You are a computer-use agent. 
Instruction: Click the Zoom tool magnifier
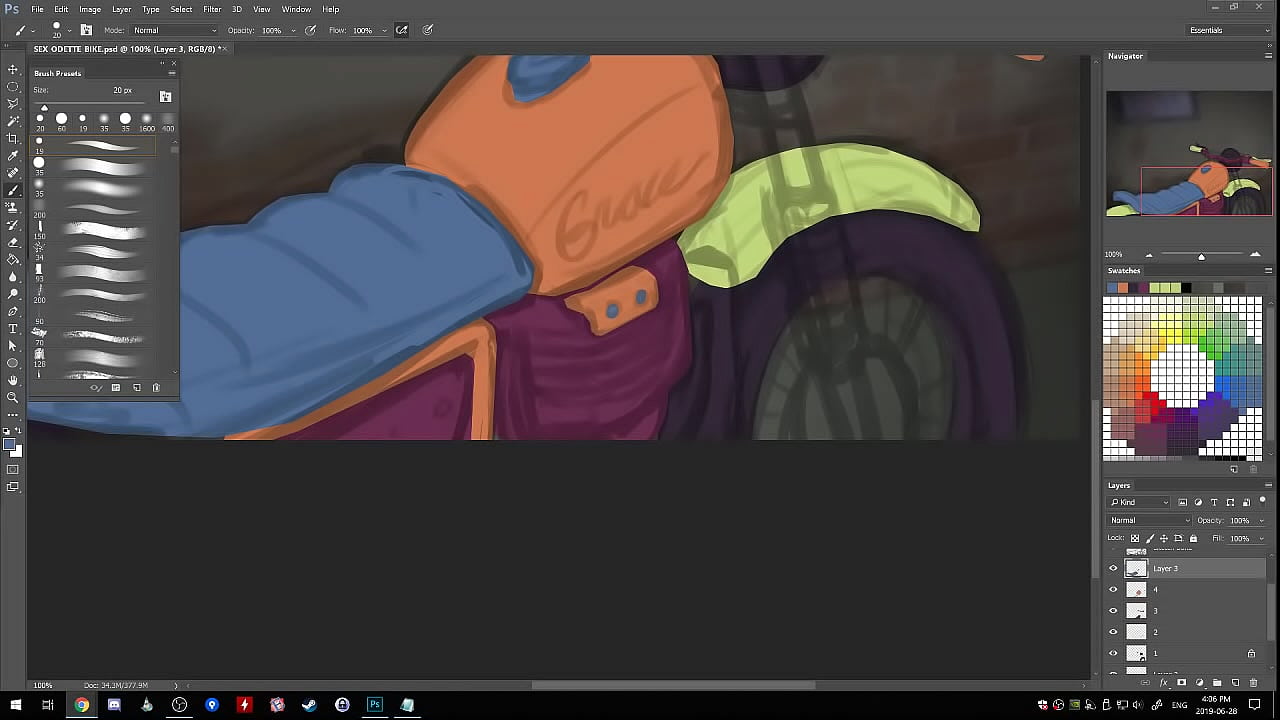coord(13,397)
